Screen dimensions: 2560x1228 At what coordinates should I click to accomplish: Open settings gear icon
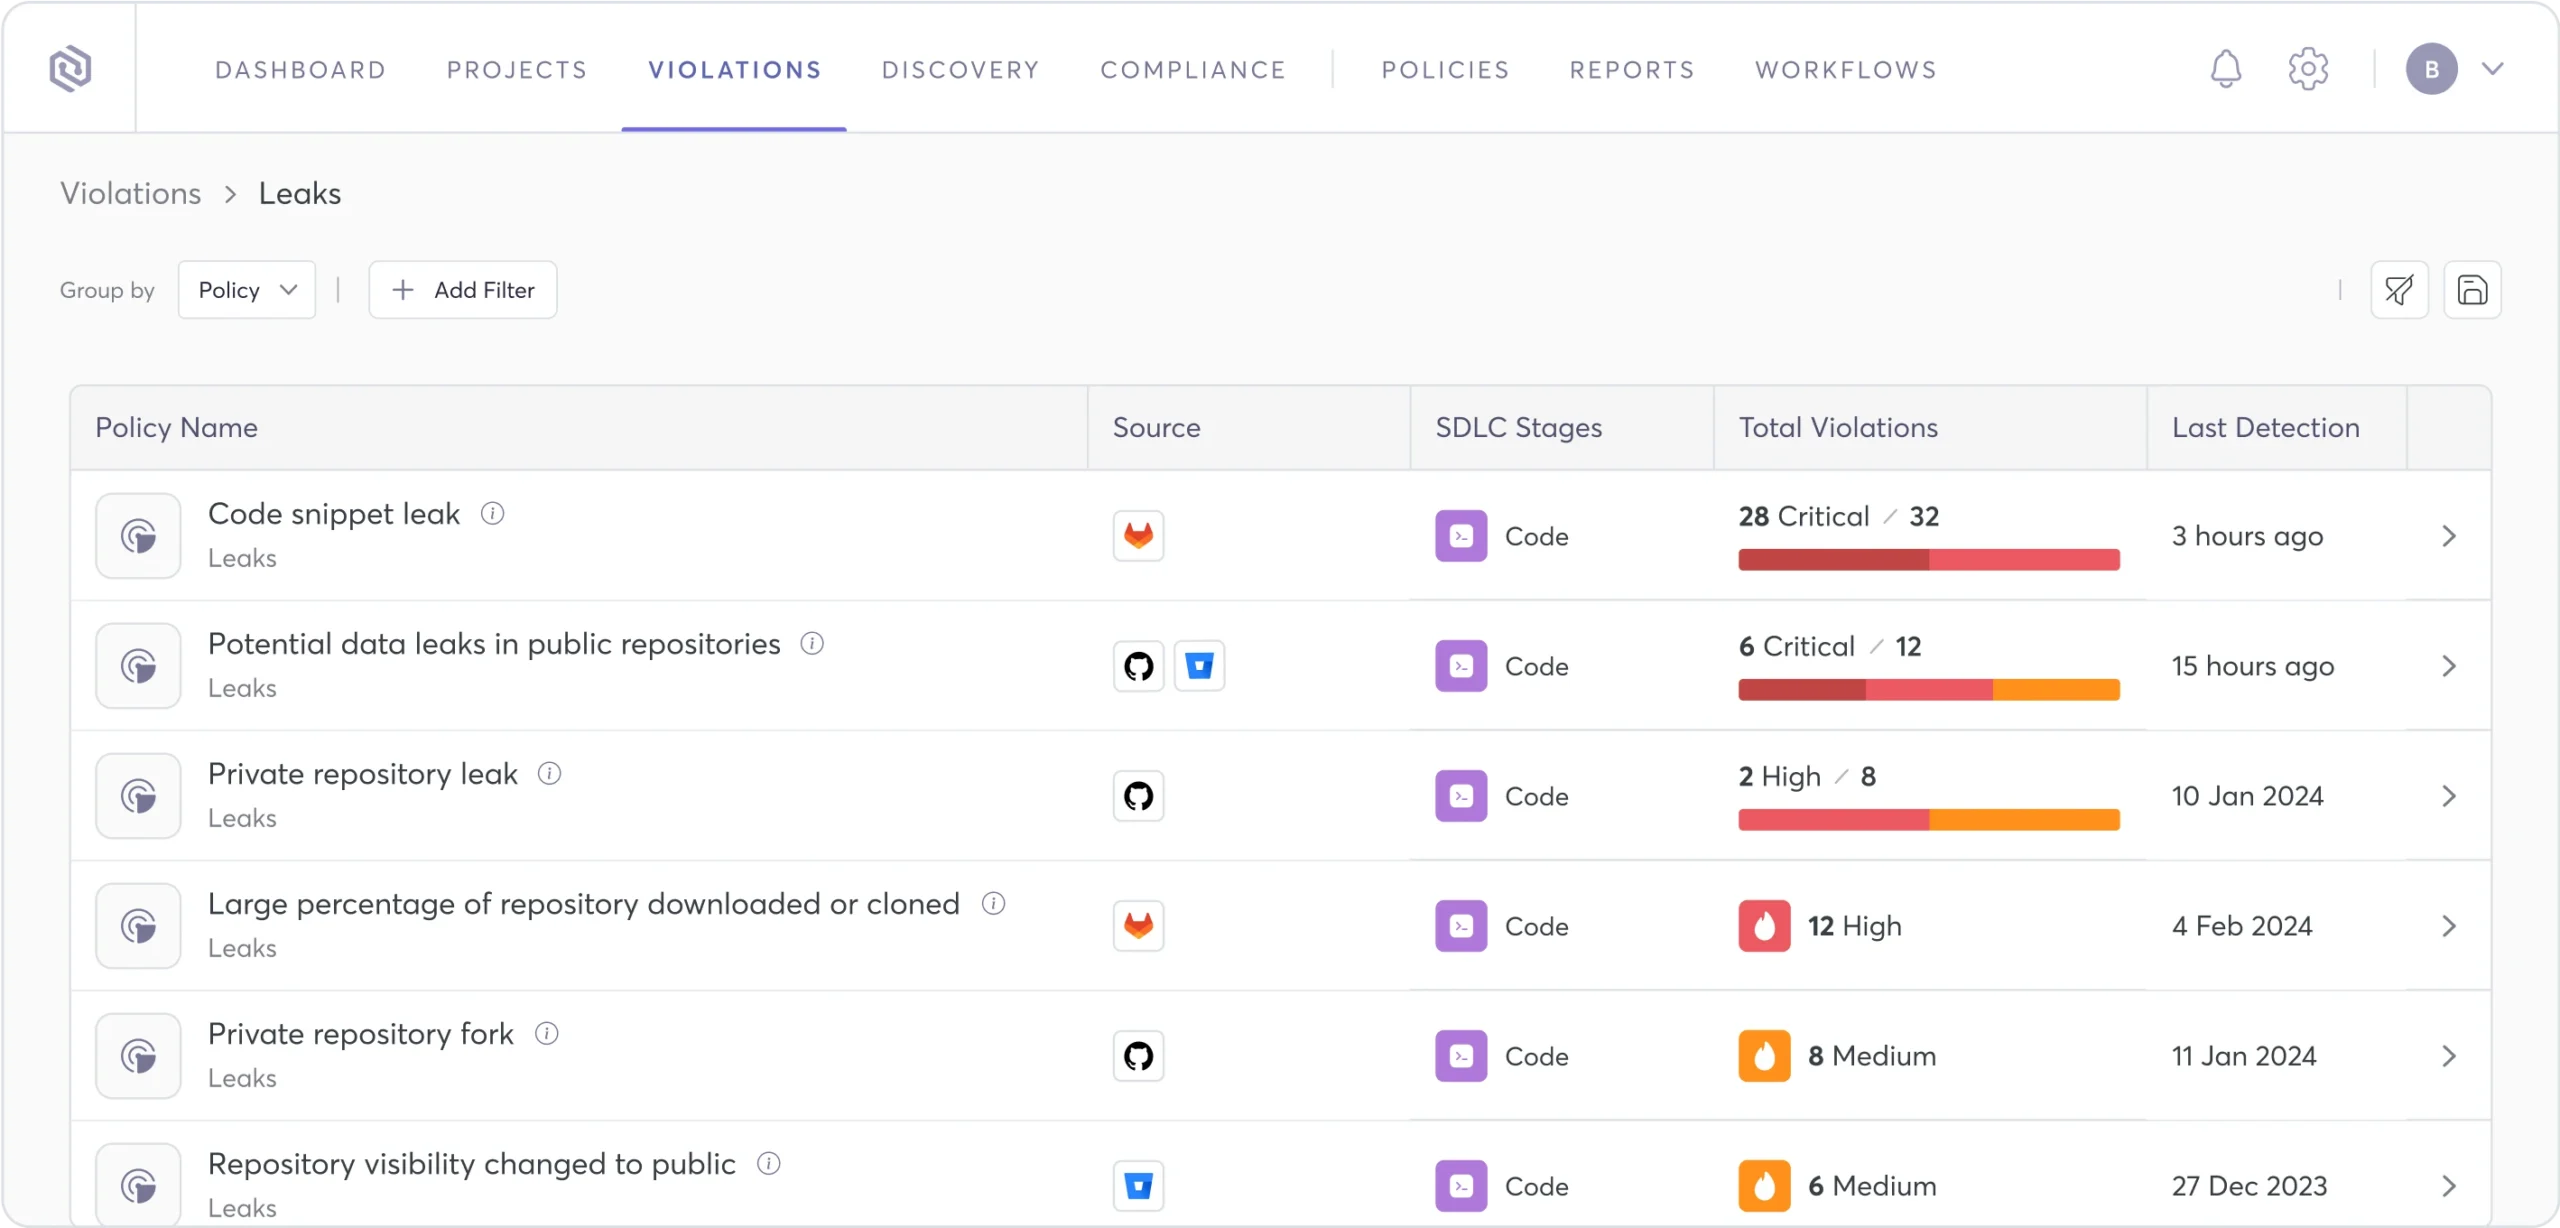[x=2308, y=69]
